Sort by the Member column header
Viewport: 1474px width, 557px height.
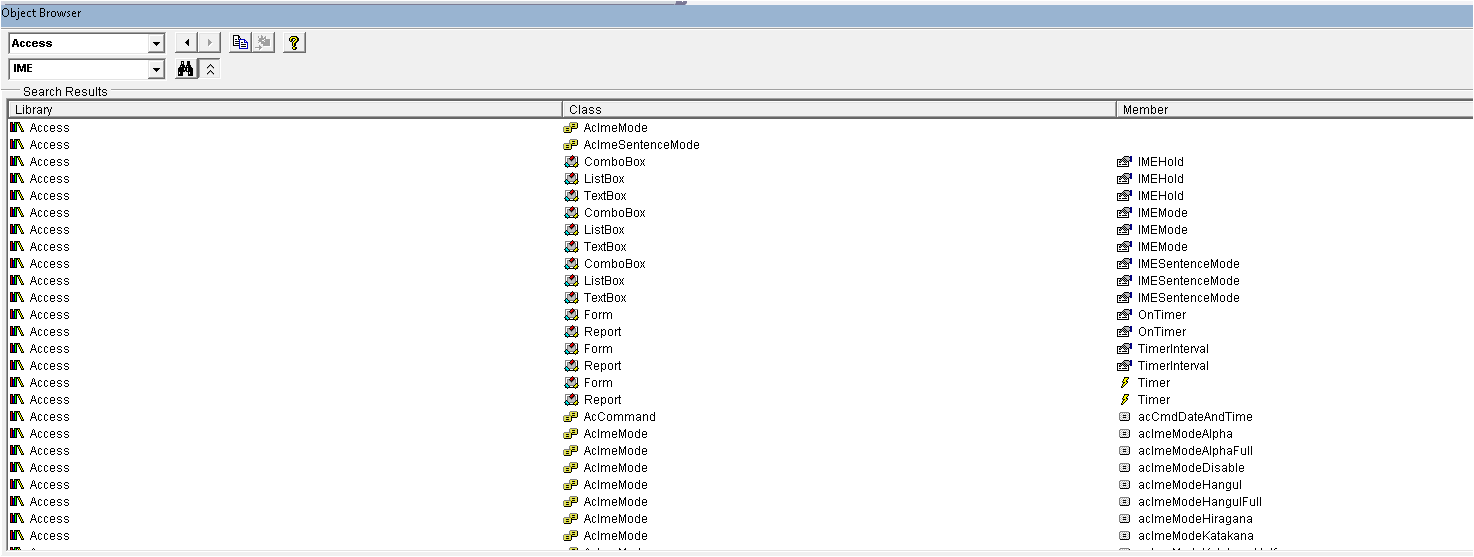click(1295, 109)
